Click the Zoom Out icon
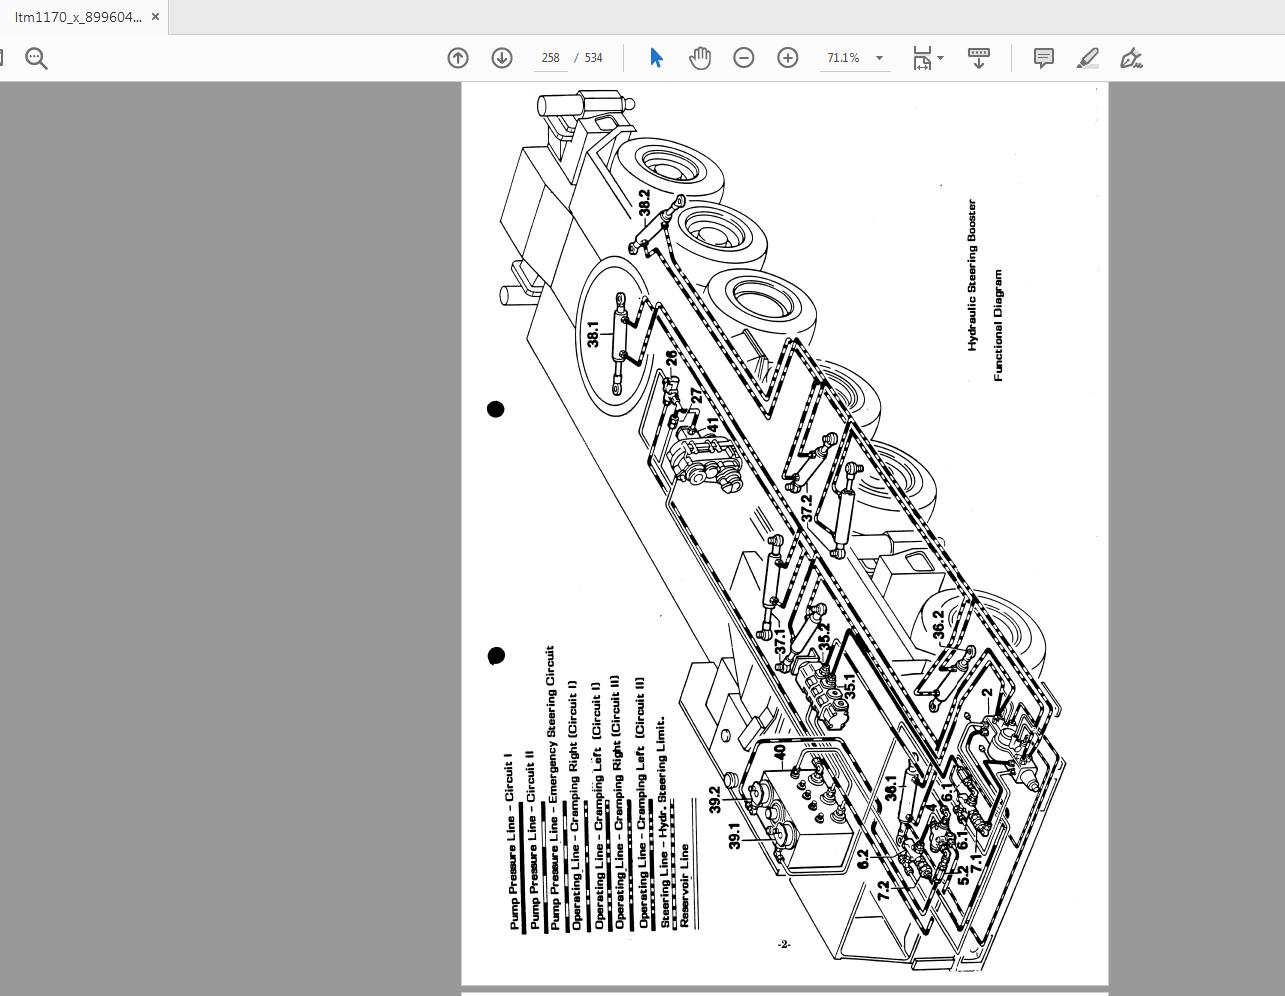 [744, 58]
